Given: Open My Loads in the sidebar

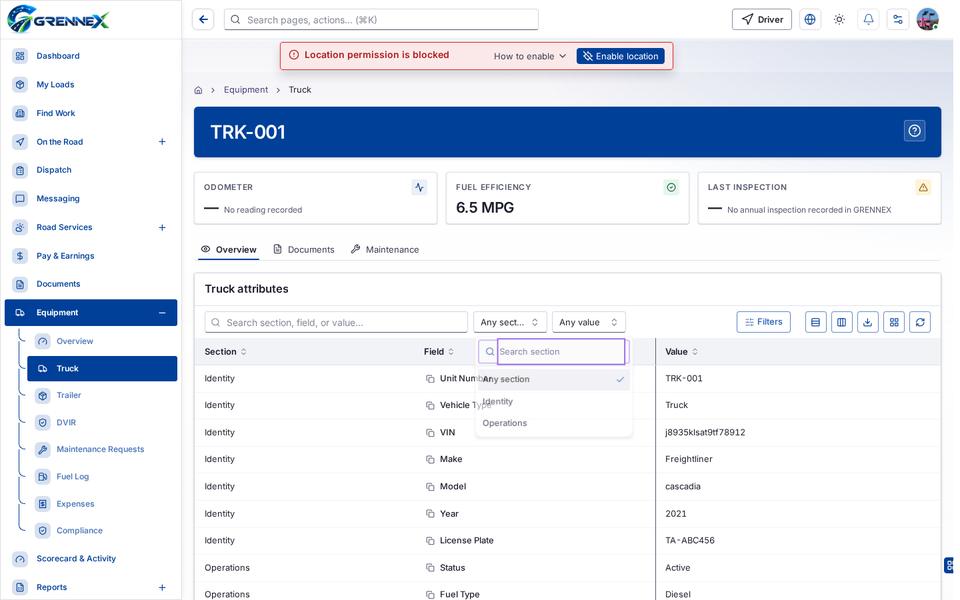Looking at the screenshot, I should tap(91, 84).
